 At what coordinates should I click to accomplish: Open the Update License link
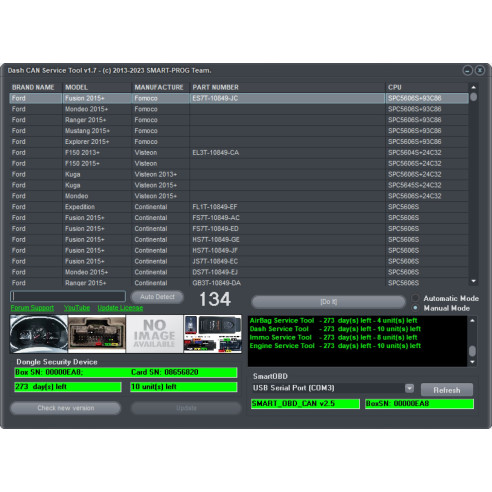pyautogui.click(x=120, y=308)
